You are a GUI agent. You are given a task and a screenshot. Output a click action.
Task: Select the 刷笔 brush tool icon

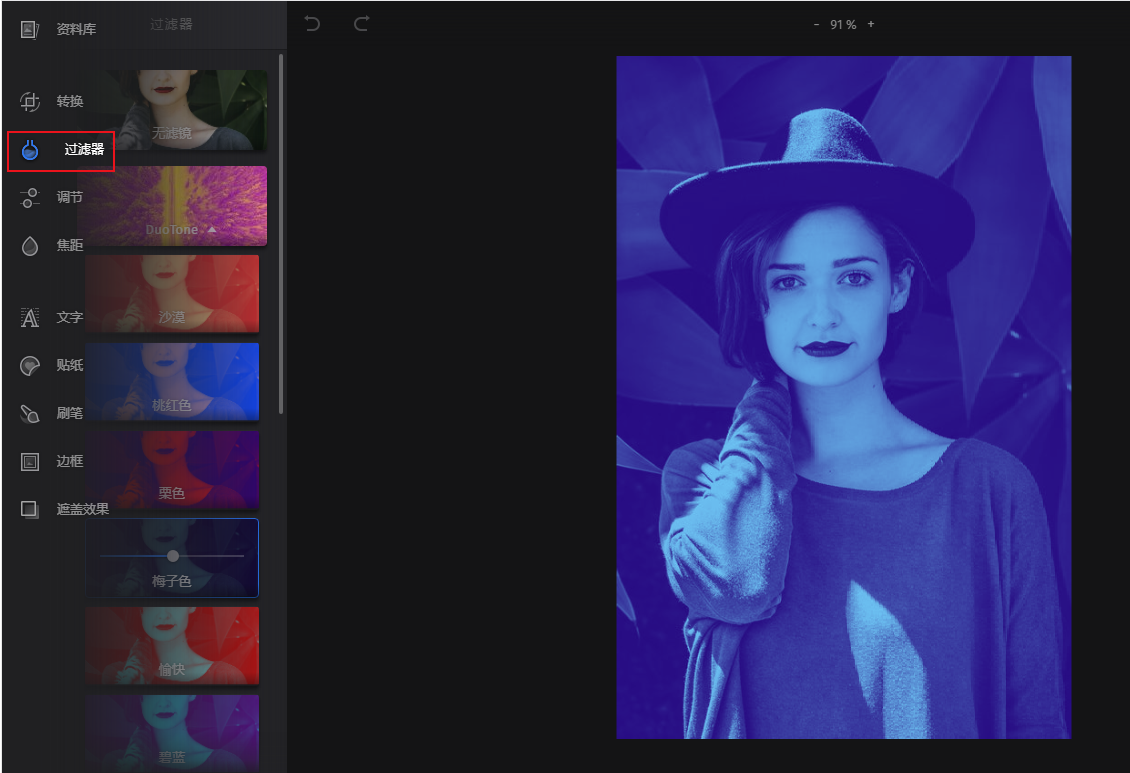[30, 414]
